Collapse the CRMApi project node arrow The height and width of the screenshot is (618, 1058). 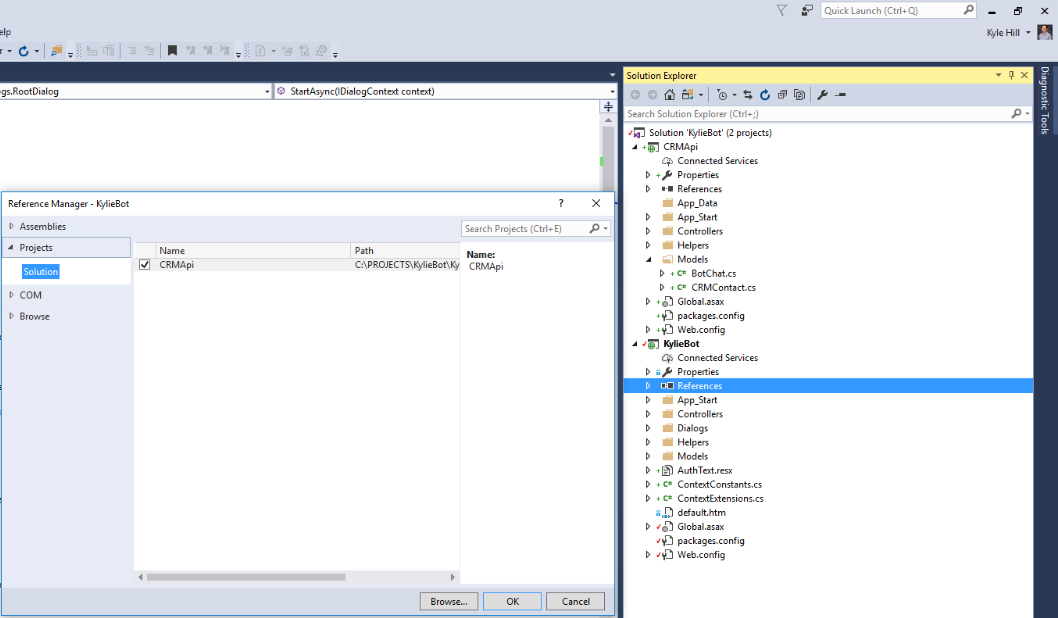click(634, 146)
